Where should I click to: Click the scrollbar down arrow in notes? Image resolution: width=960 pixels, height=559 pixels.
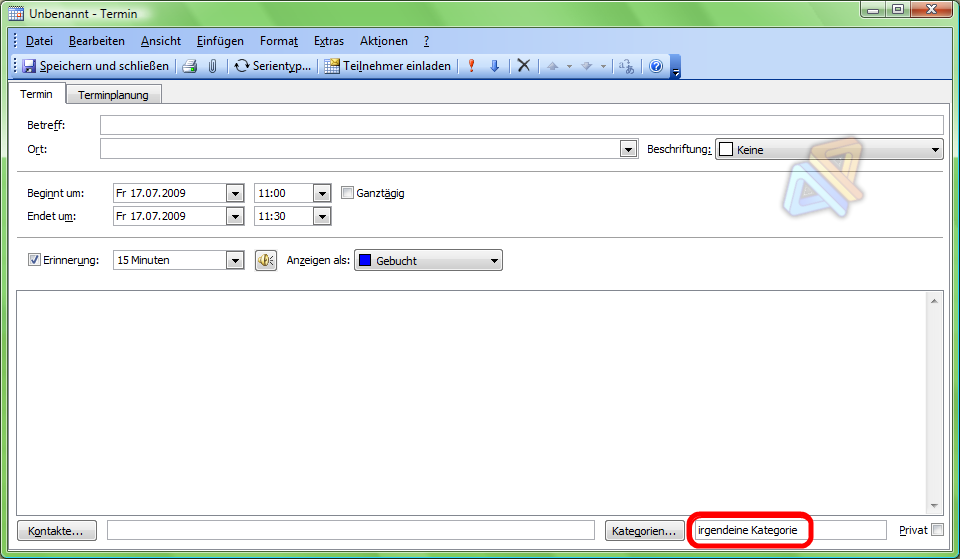(934, 506)
